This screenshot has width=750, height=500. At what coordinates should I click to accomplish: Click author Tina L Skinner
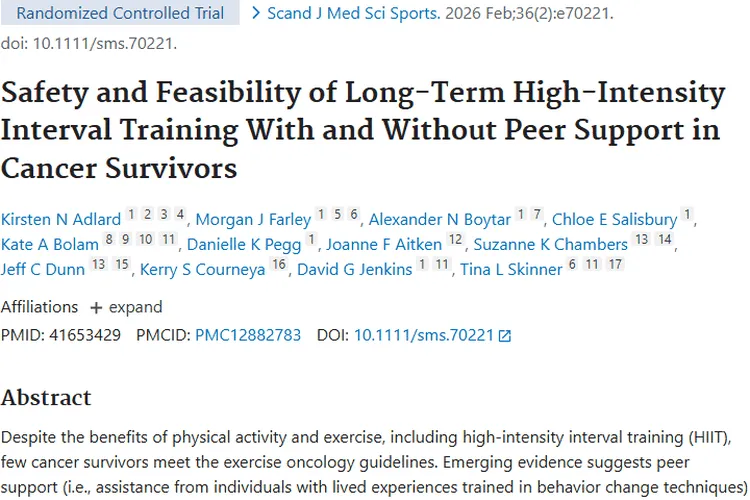pyautogui.click(x=510, y=270)
